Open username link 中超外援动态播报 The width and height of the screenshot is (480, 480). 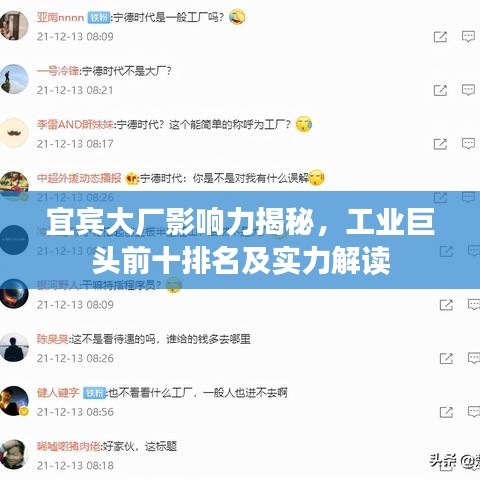click(x=79, y=178)
